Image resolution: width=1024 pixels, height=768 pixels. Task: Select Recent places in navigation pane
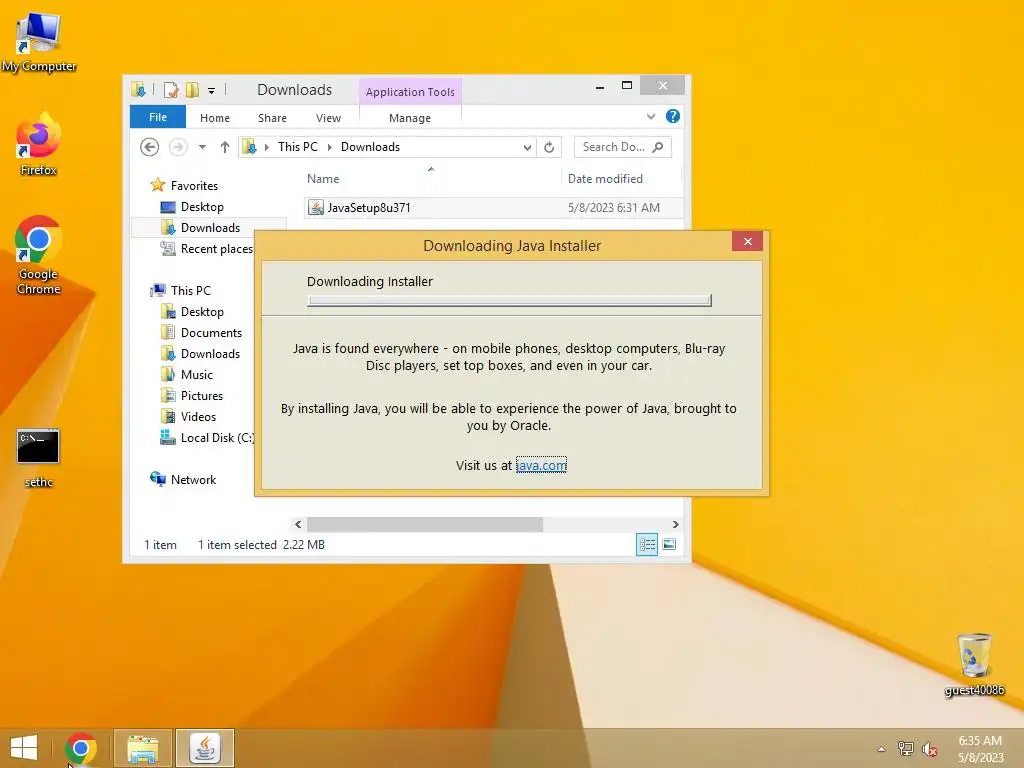208,248
